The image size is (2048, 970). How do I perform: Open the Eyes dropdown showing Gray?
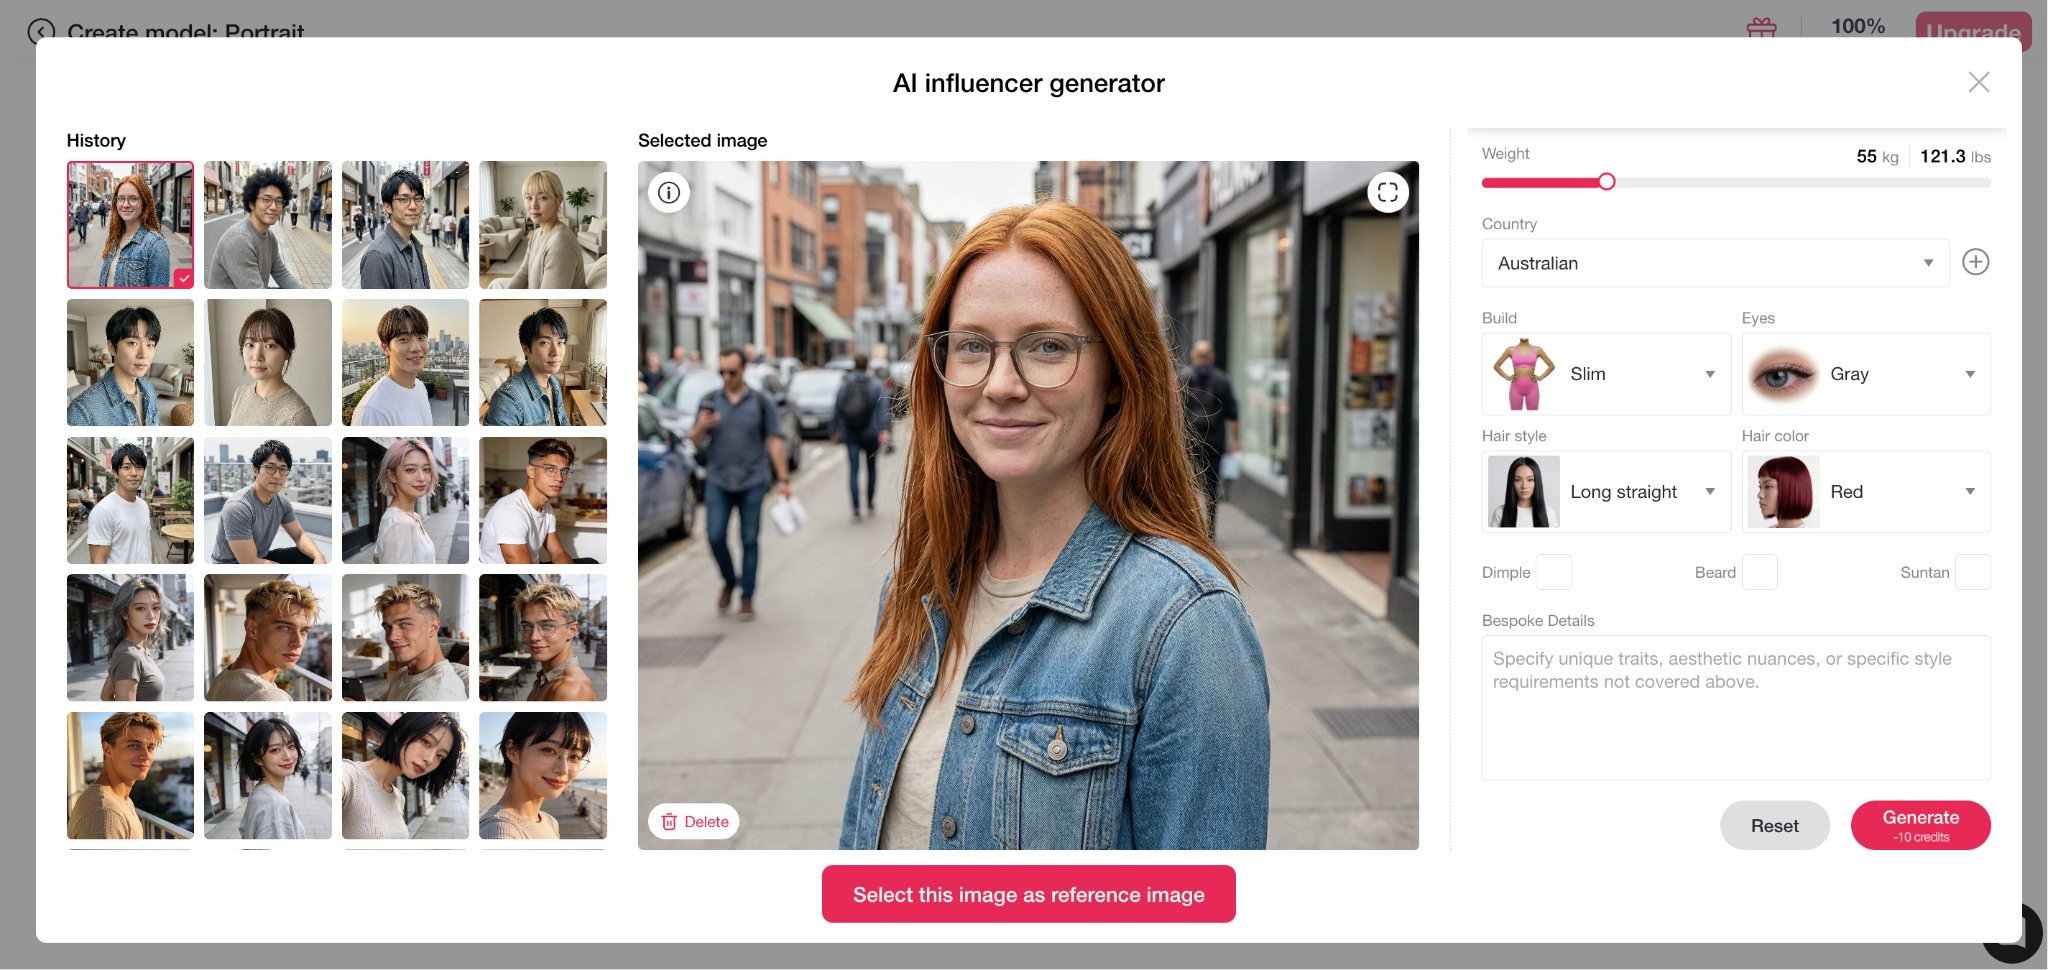(1866, 374)
